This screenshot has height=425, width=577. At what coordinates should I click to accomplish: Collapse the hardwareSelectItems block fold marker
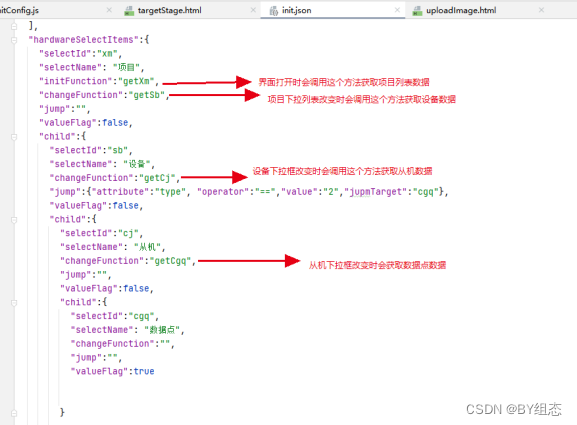(14, 40)
